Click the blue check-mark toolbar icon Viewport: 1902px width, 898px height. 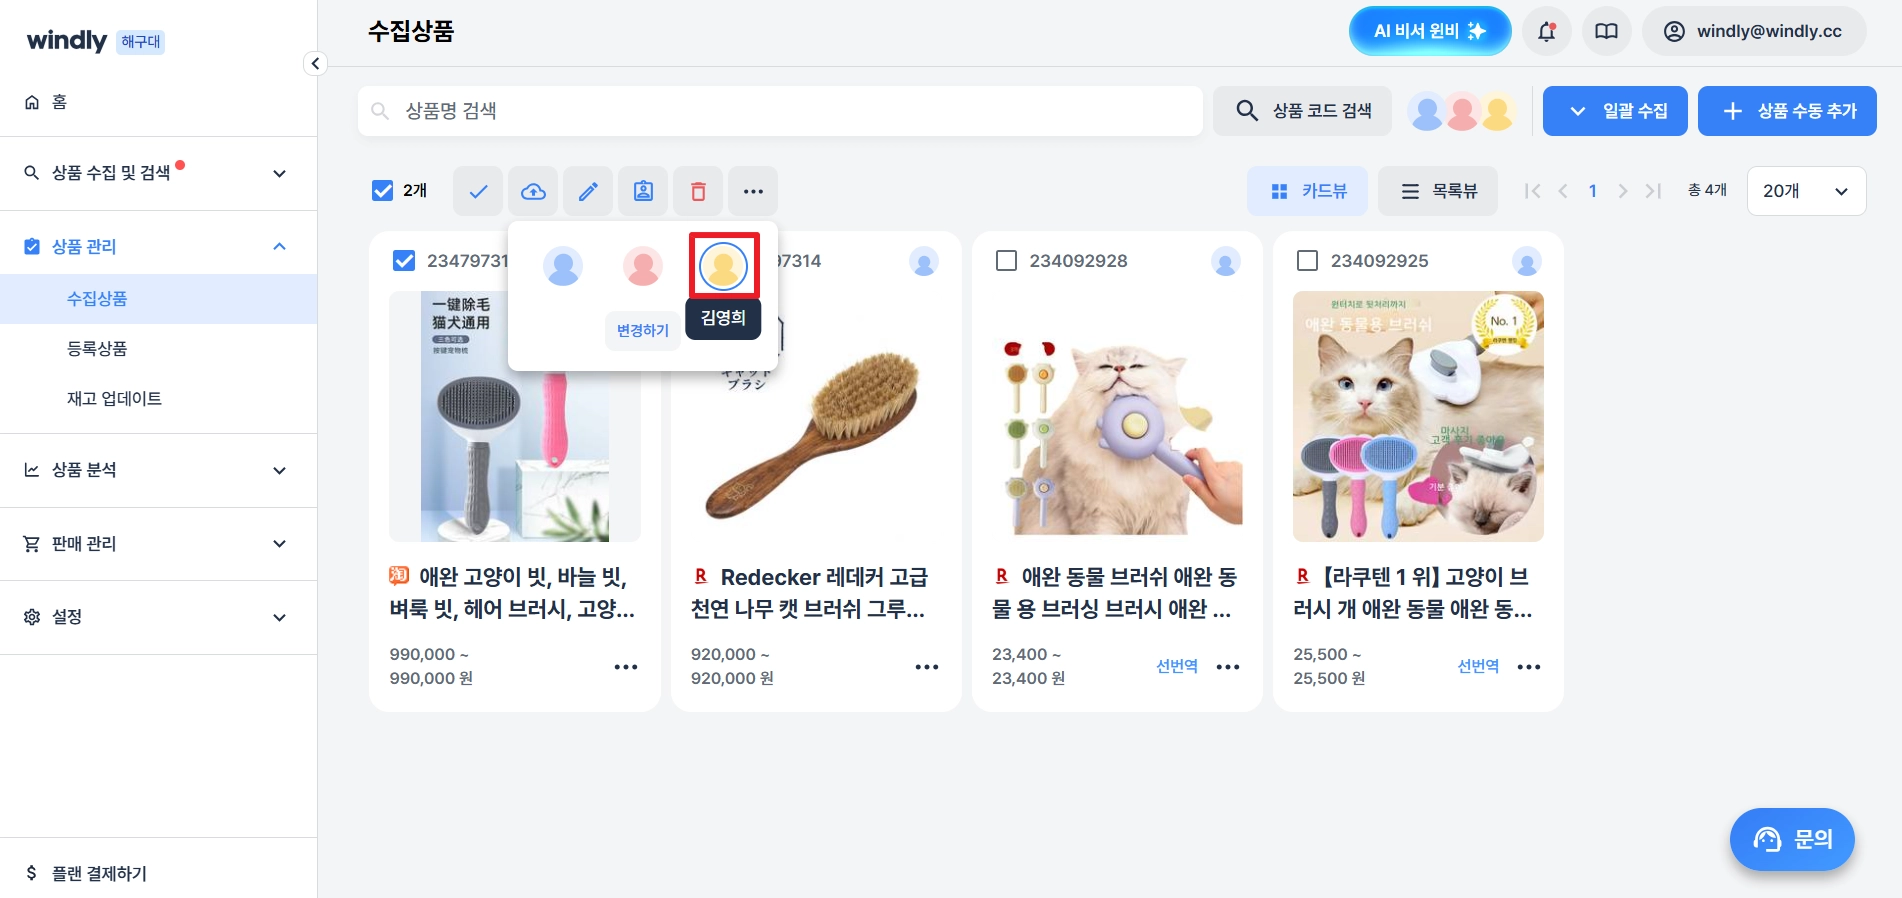pos(478,191)
